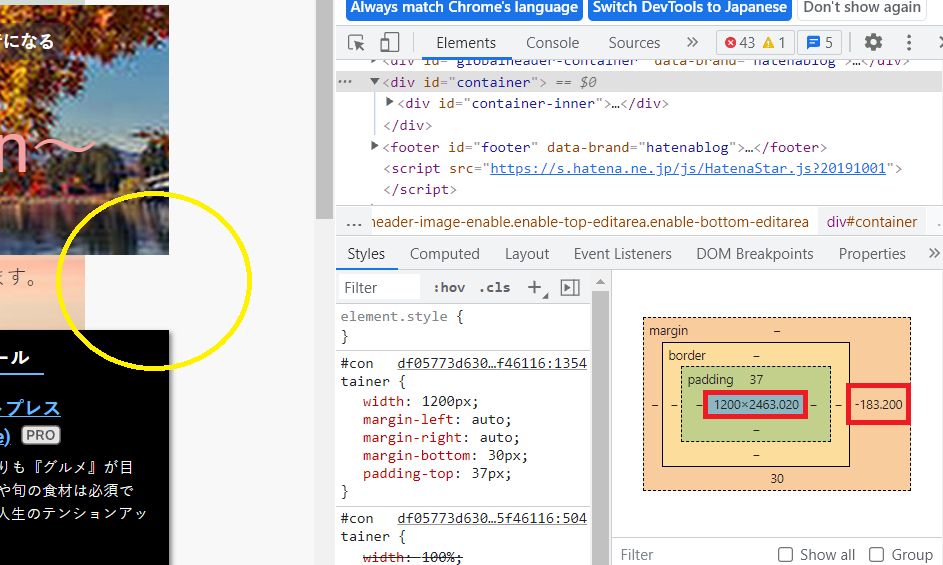Open DevTools settings gear
Viewport: 943px width, 565px height.
873,42
